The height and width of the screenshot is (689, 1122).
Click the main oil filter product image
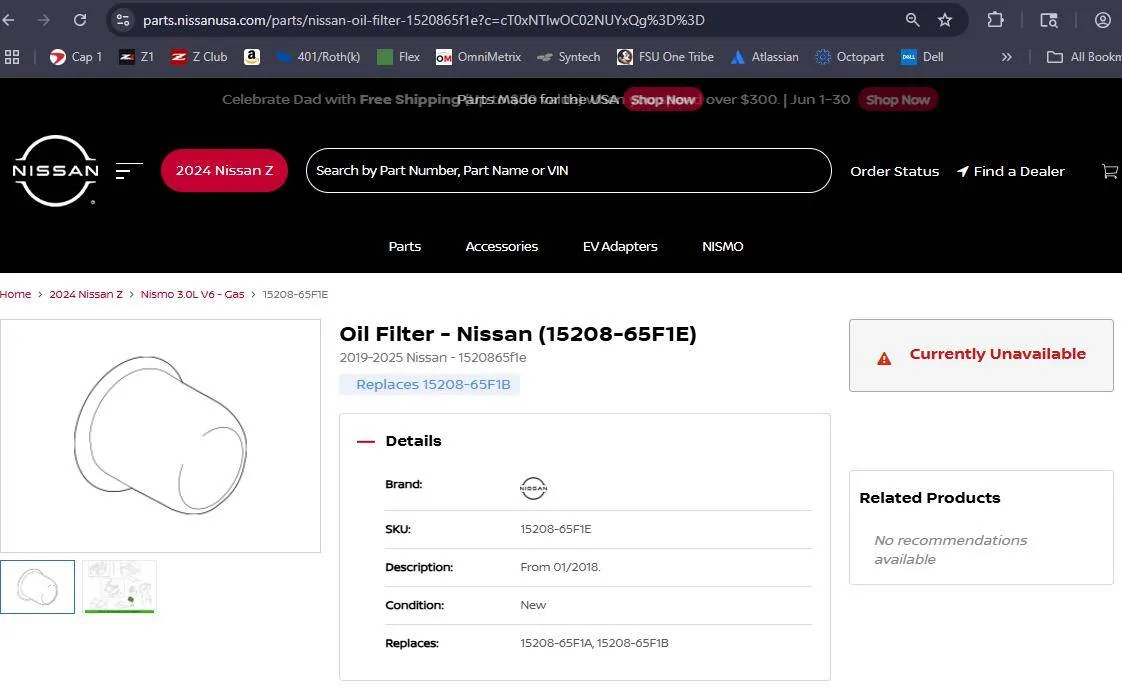(x=160, y=436)
